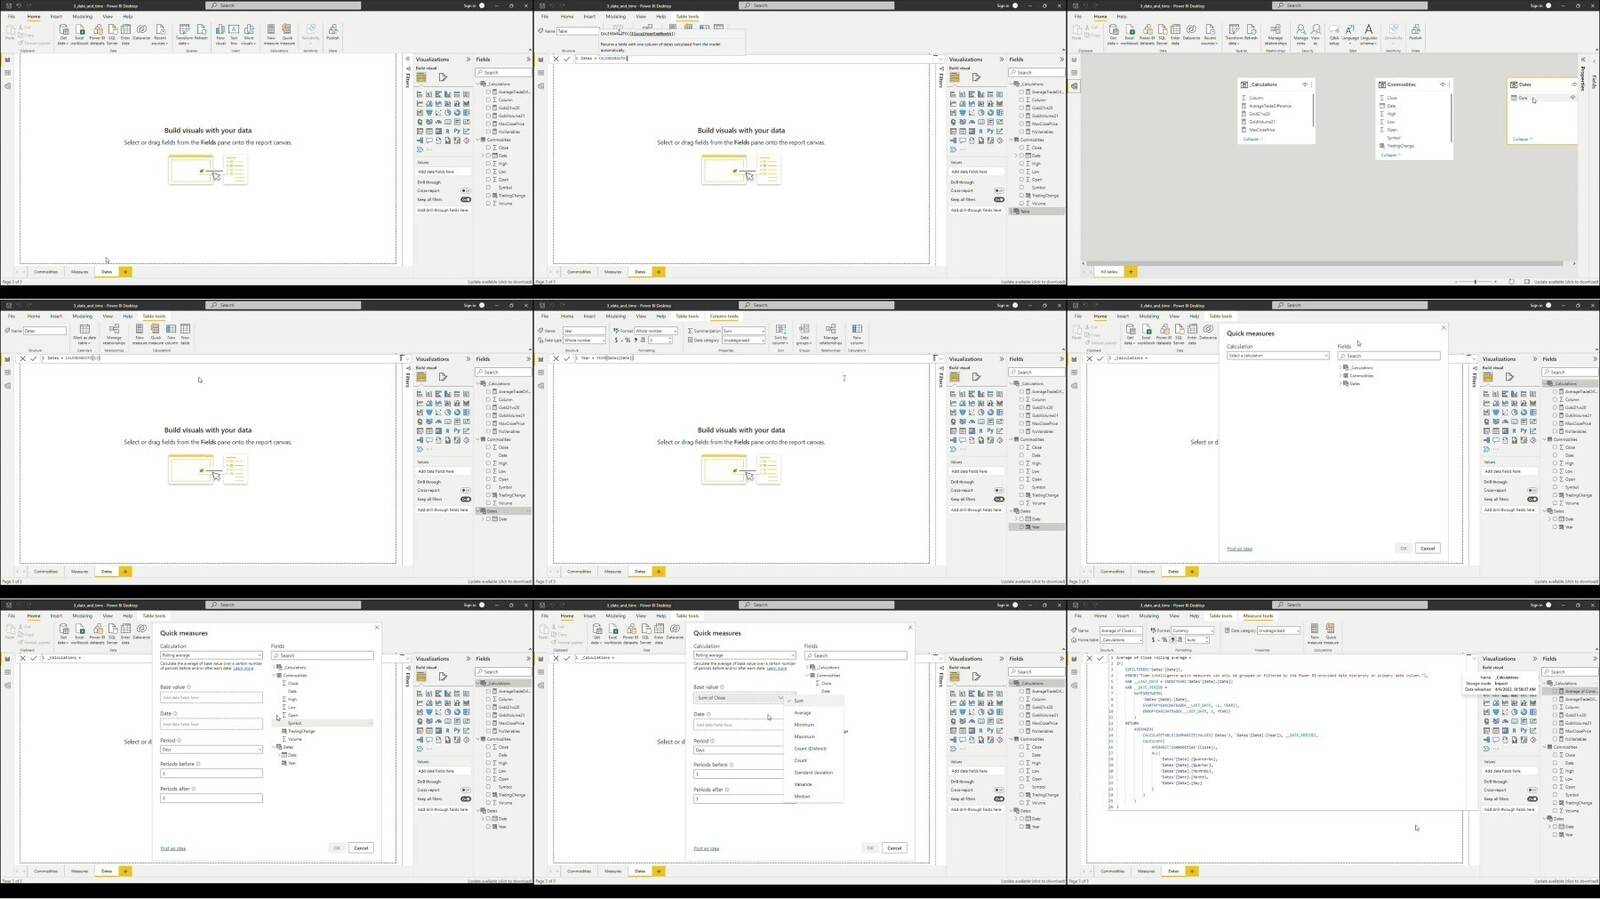Screen dimensions: 1600x899
Task: Open more options on _Calculations model card
Action: point(1311,84)
